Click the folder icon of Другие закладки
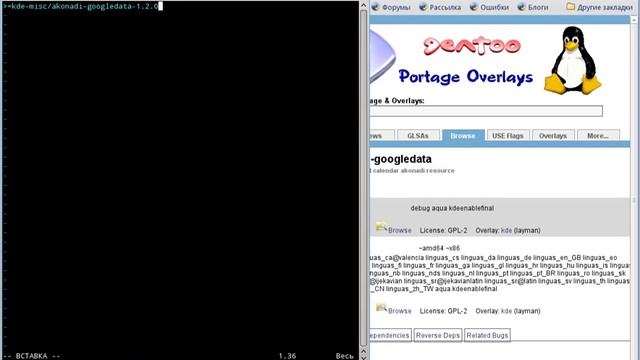The image size is (640, 360). pyautogui.click(x=571, y=7)
